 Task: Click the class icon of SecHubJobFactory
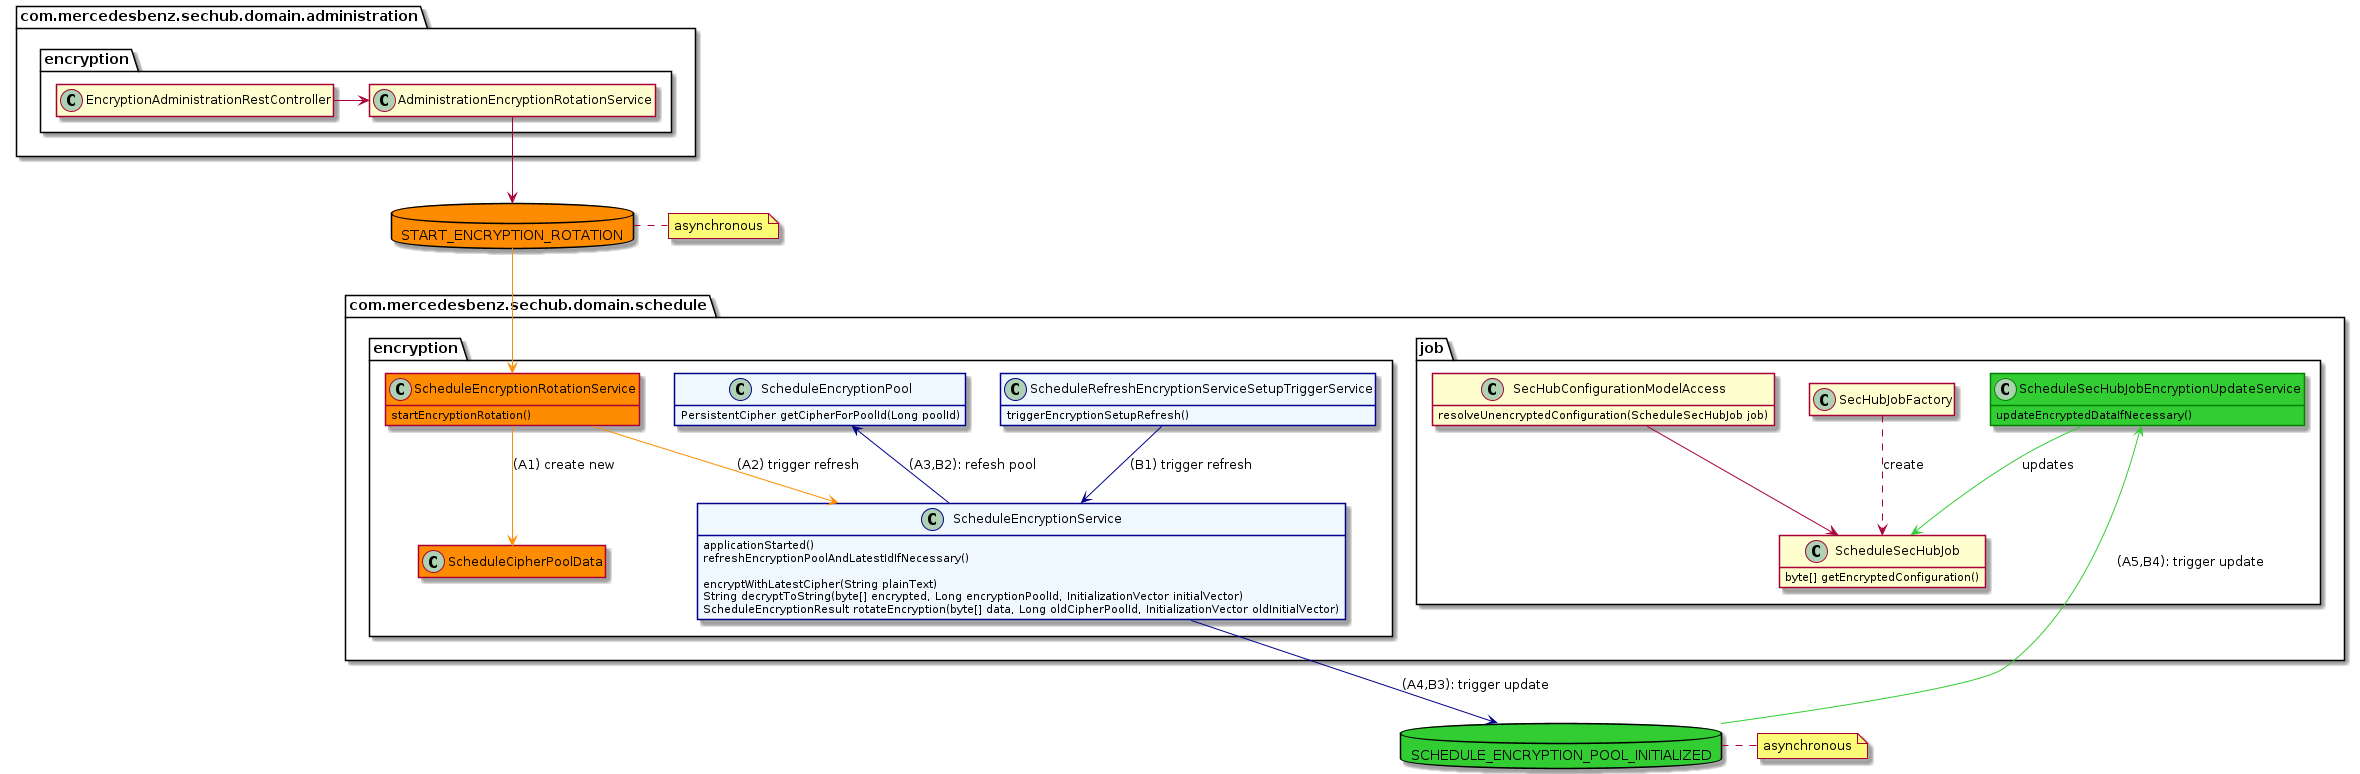tap(1824, 400)
